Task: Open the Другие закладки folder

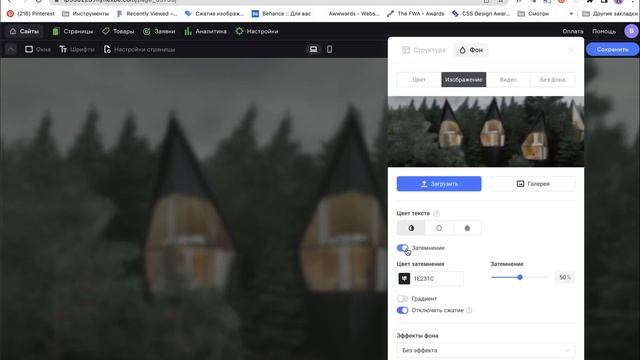Action: point(610,13)
